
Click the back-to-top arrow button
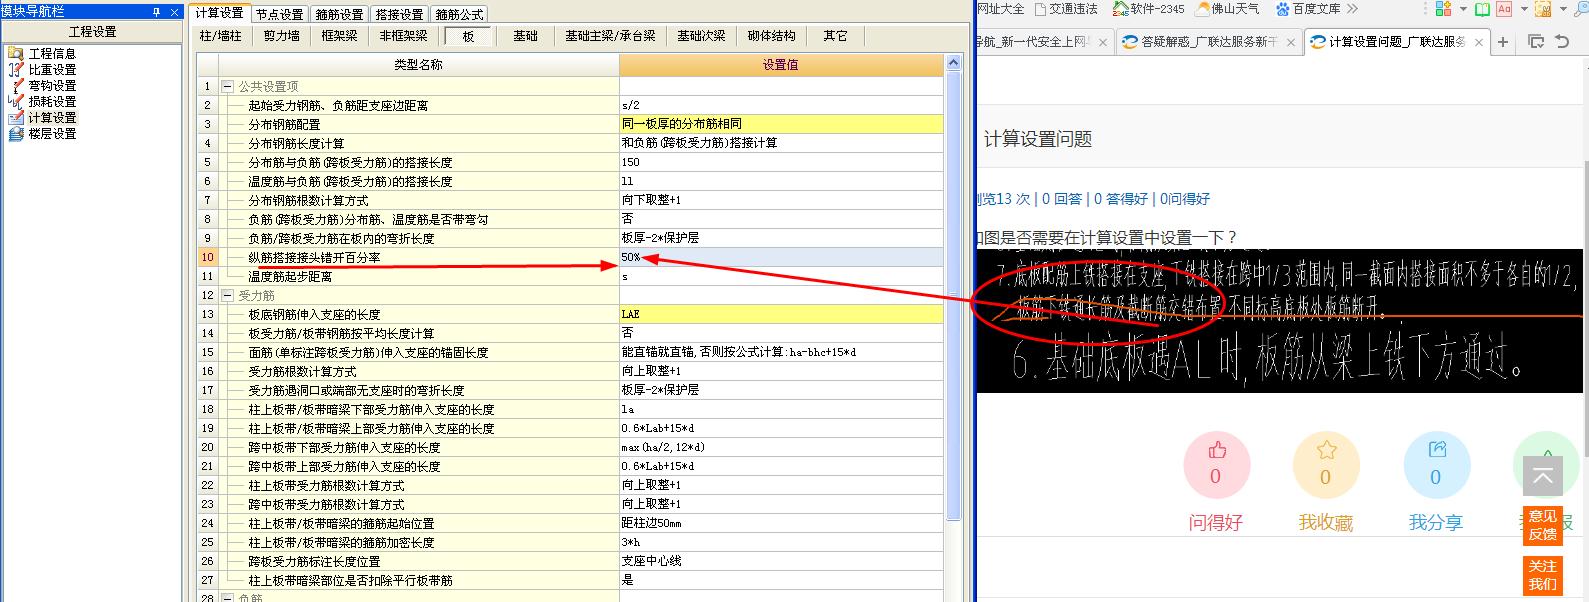pyautogui.click(x=1542, y=476)
